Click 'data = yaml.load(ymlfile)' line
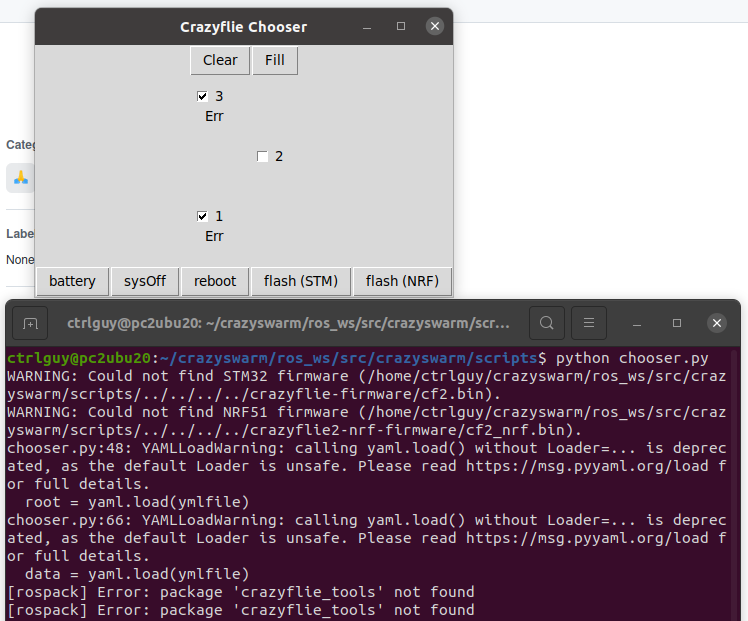The width and height of the screenshot is (748, 621). pos(137,574)
